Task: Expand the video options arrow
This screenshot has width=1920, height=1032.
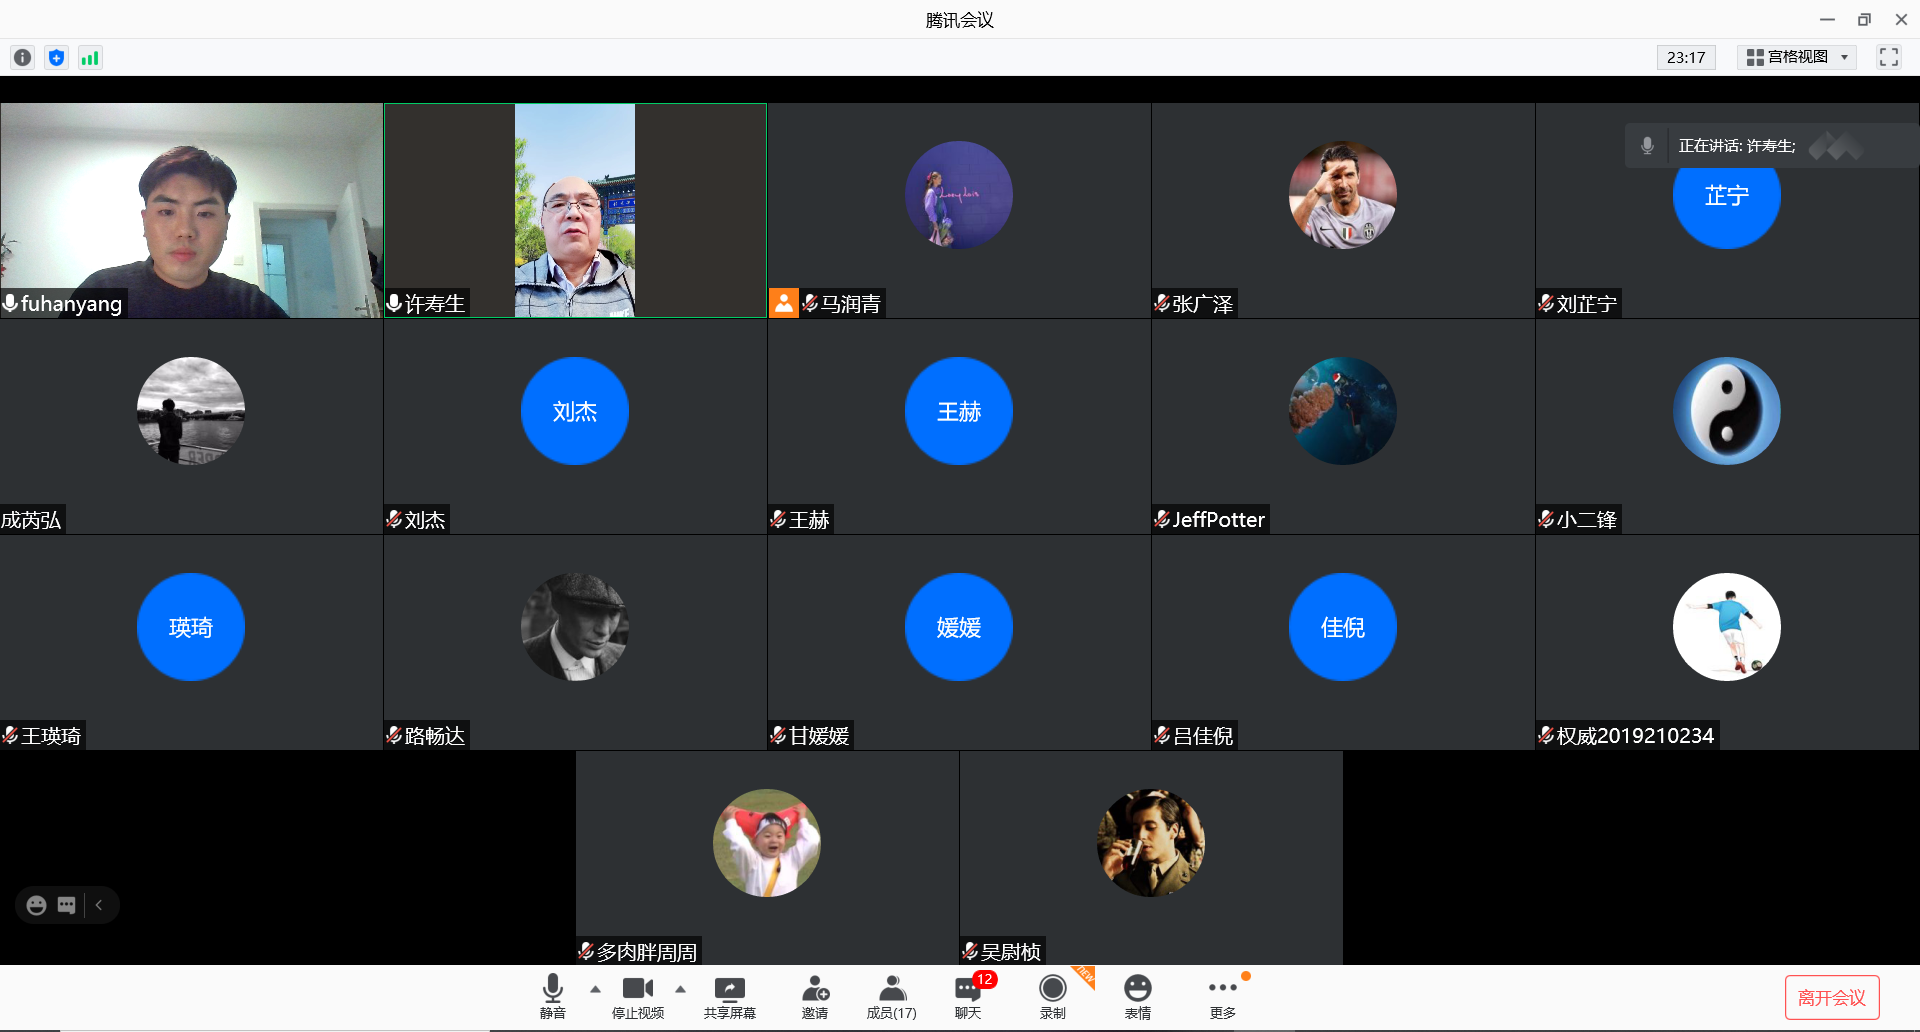Action: 681,989
